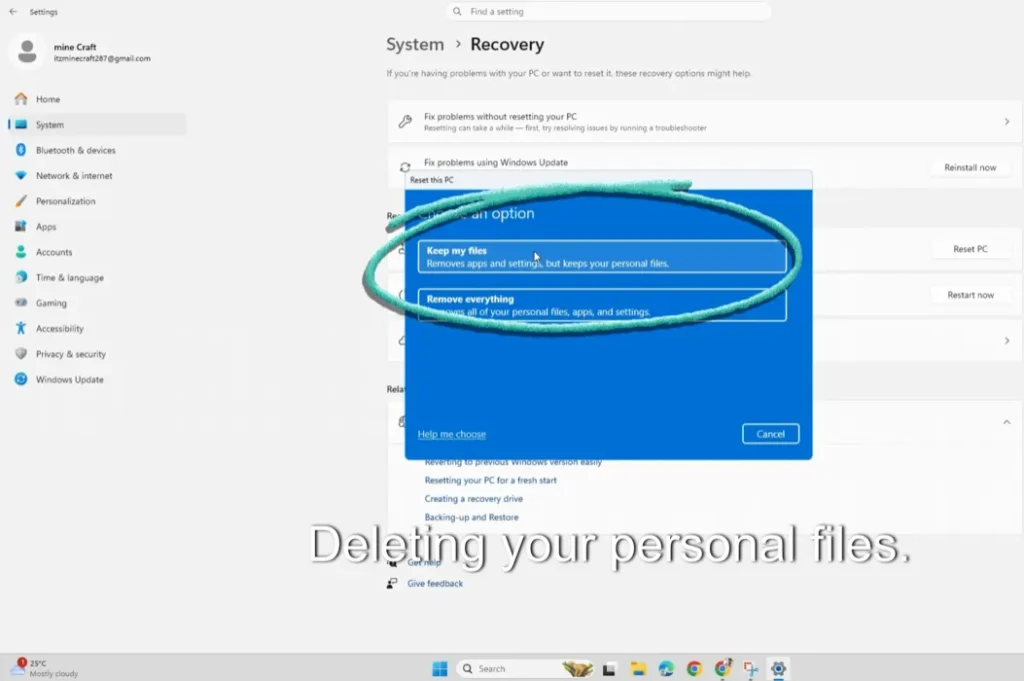Viewport: 1024px width, 681px height.
Task: Choose the Remove everything option
Action: click(602, 305)
